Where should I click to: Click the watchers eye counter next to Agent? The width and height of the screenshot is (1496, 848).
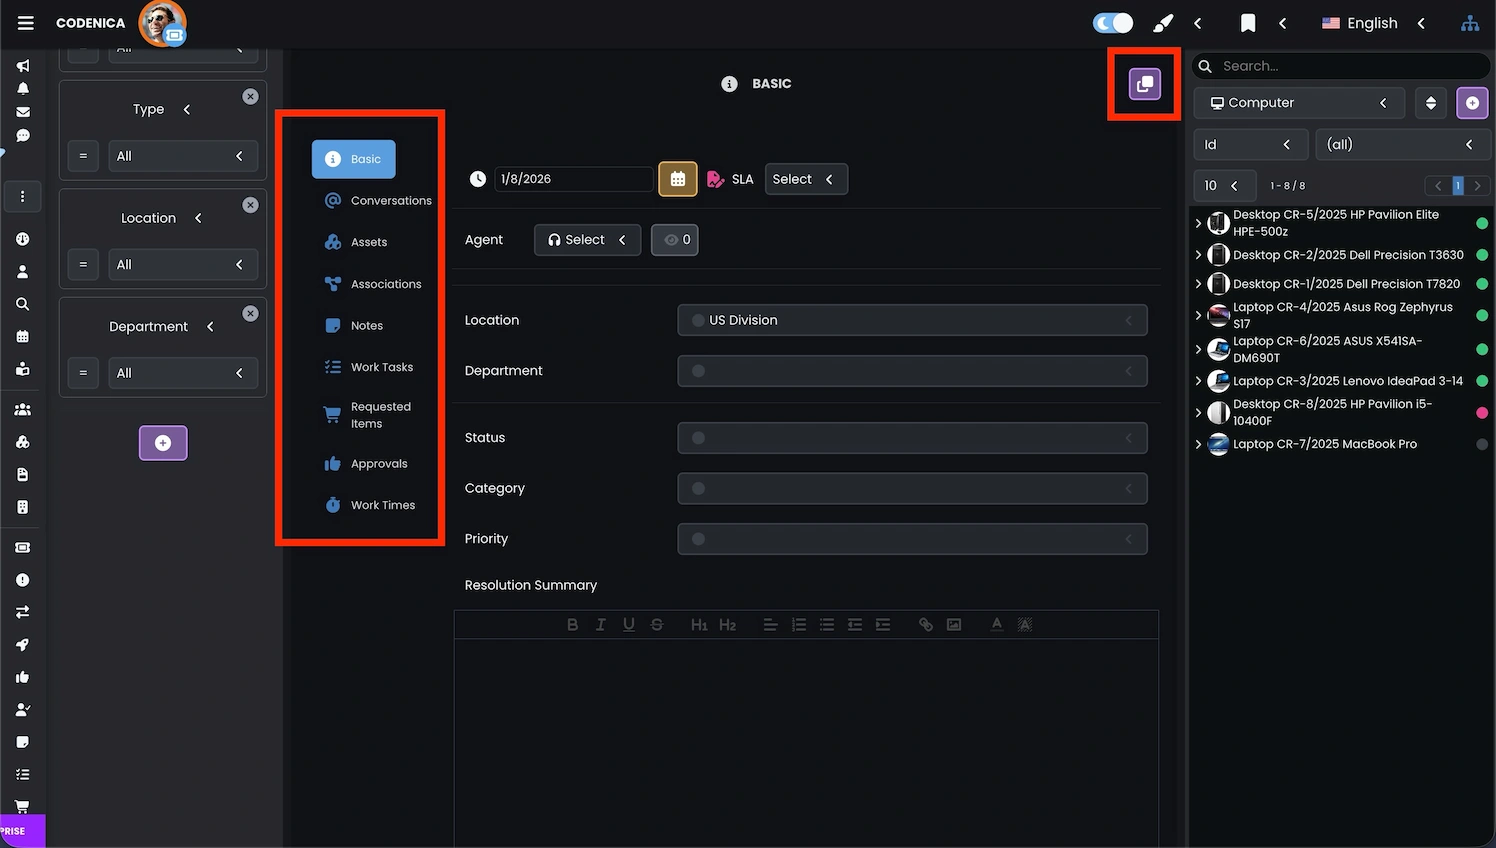[674, 239]
